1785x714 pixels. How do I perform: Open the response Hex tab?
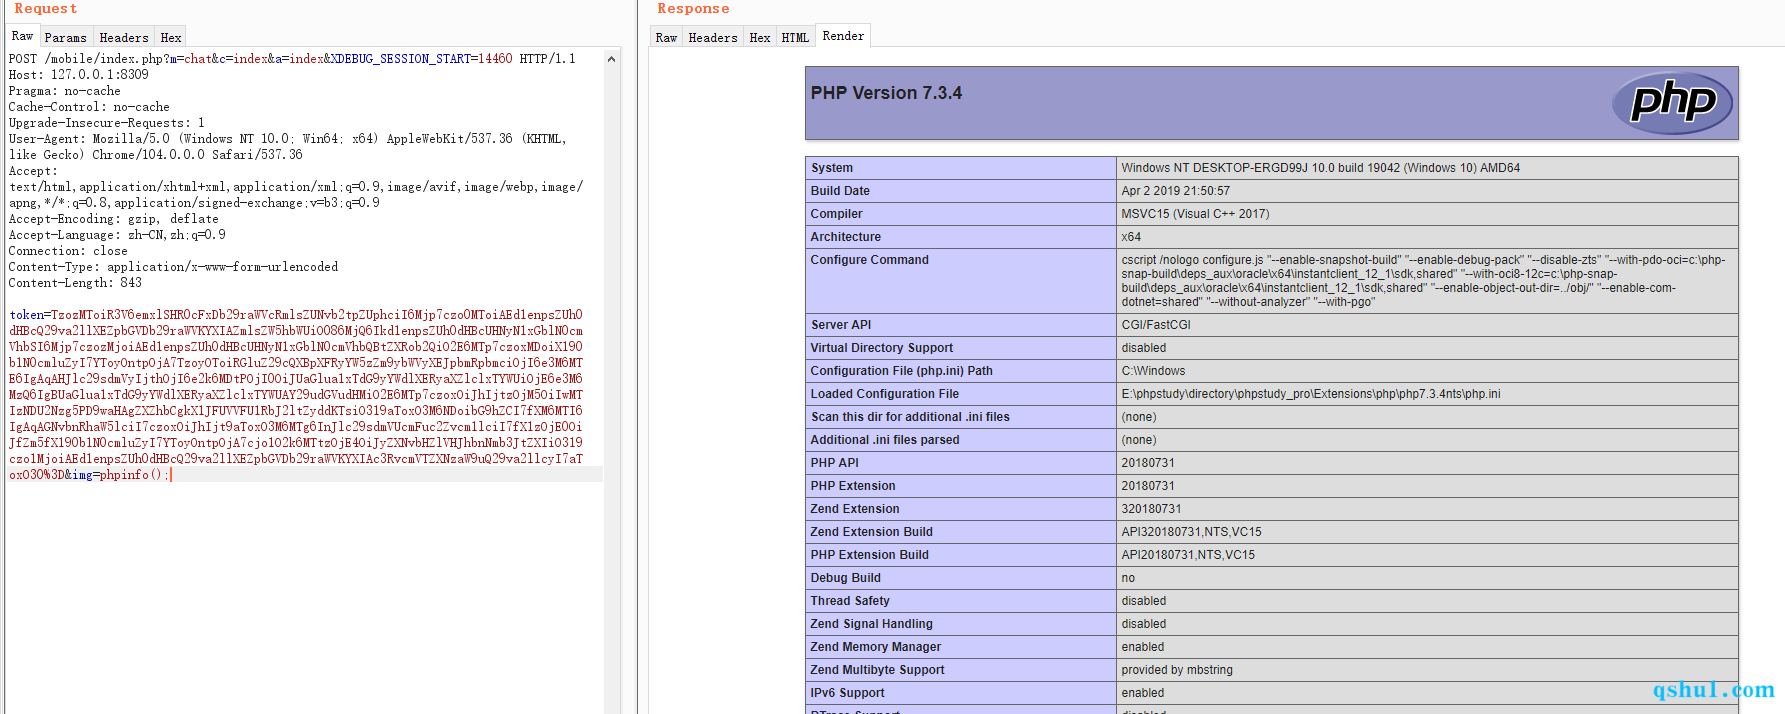760,37
